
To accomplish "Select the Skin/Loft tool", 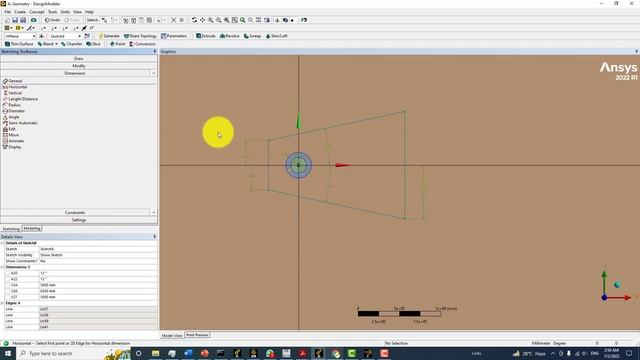I will (x=277, y=36).
